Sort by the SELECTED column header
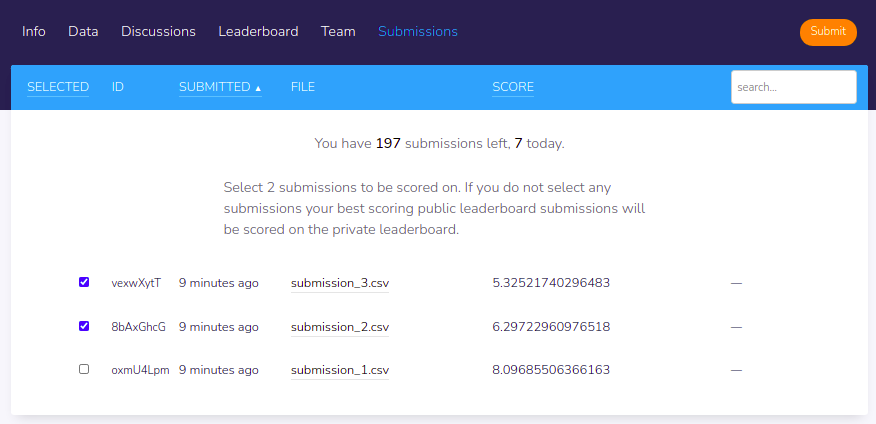 [58, 87]
